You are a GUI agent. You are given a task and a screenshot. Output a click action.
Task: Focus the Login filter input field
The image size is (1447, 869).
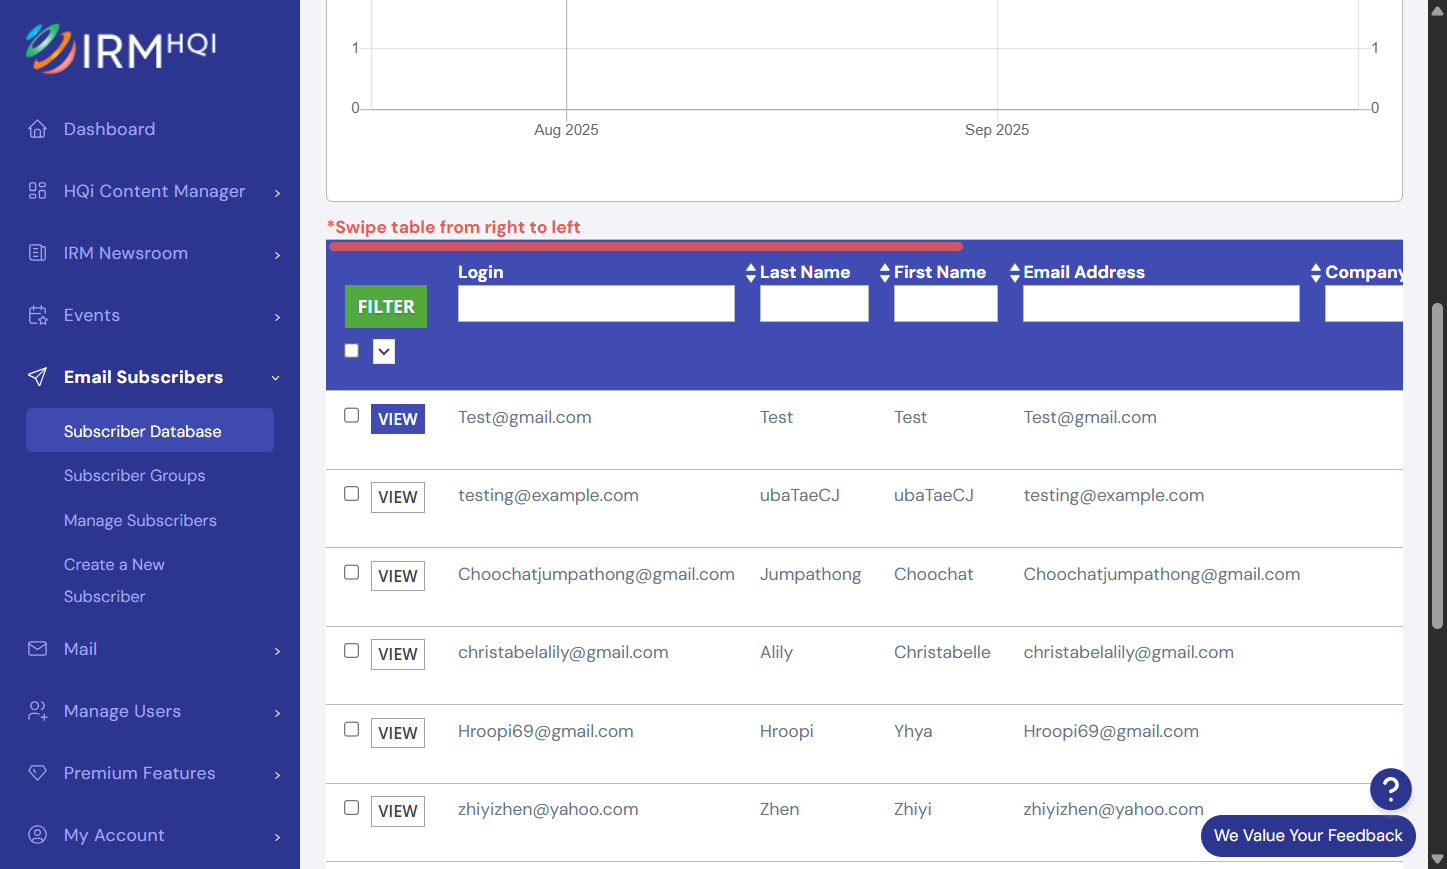point(596,304)
